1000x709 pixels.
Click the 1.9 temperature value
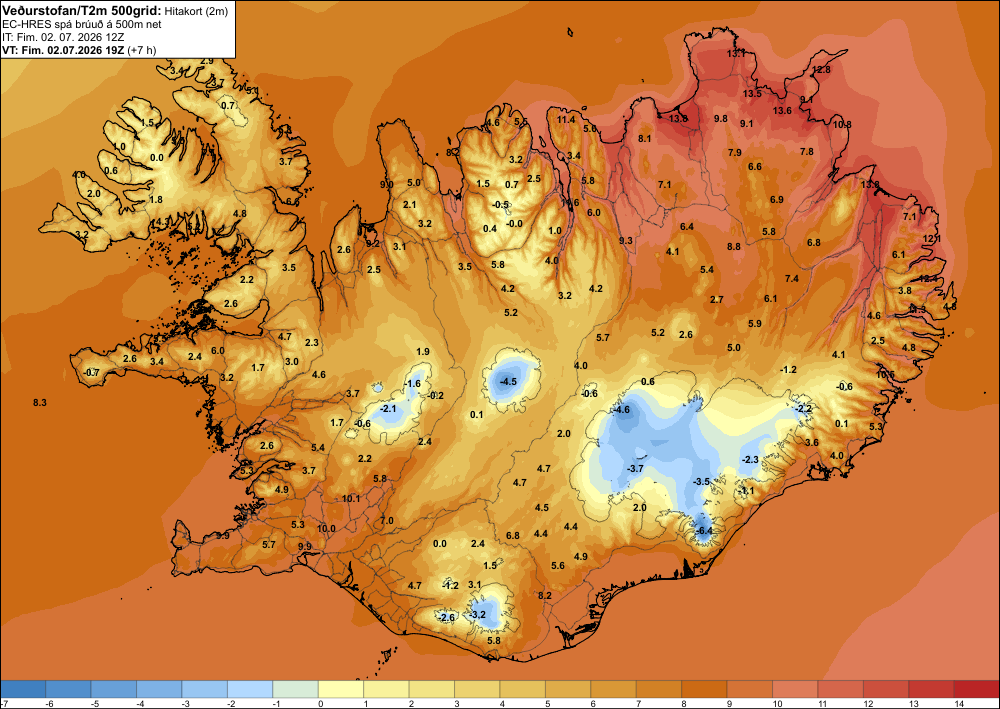click(x=422, y=352)
